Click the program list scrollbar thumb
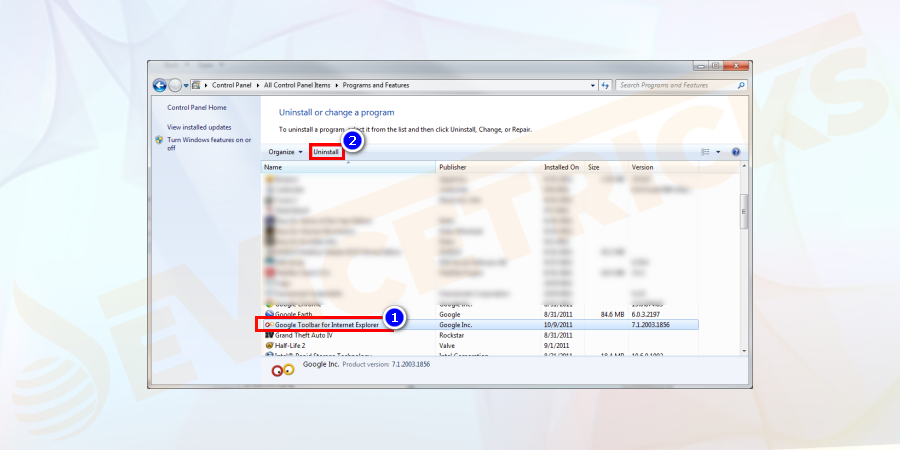Screen dimensions: 900x450 pyautogui.click(x=744, y=211)
